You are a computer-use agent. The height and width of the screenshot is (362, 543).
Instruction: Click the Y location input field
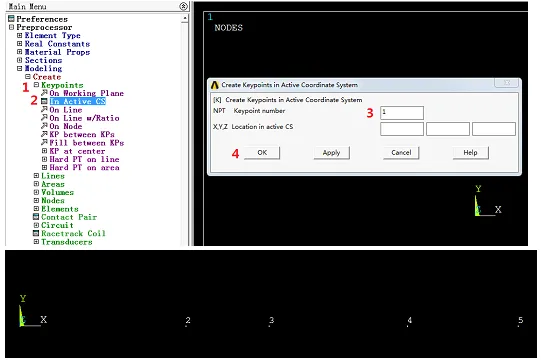point(448,129)
